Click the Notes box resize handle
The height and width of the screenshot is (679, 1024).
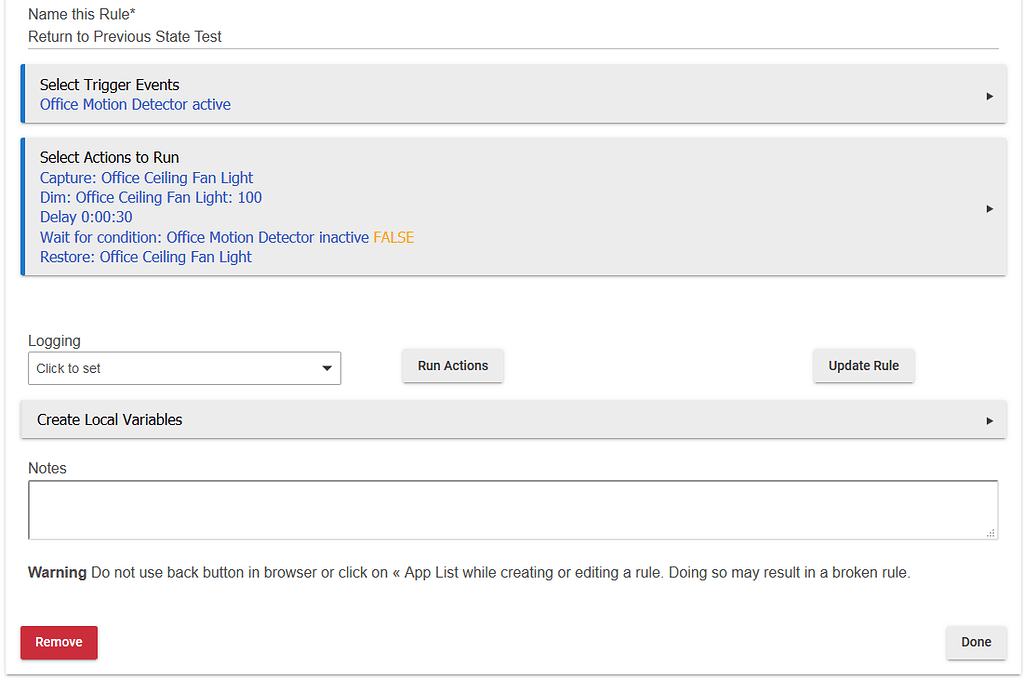[991, 533]
